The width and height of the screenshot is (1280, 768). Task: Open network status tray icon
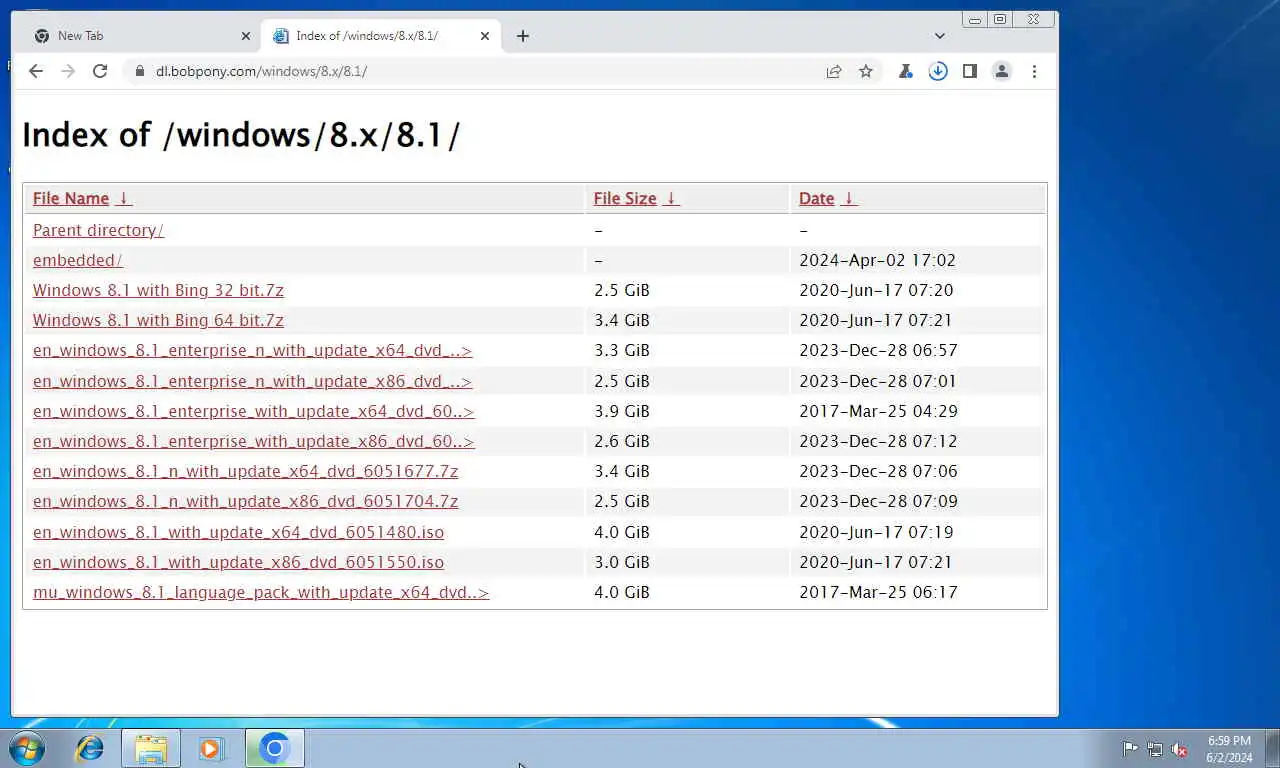click(1155, 749)
